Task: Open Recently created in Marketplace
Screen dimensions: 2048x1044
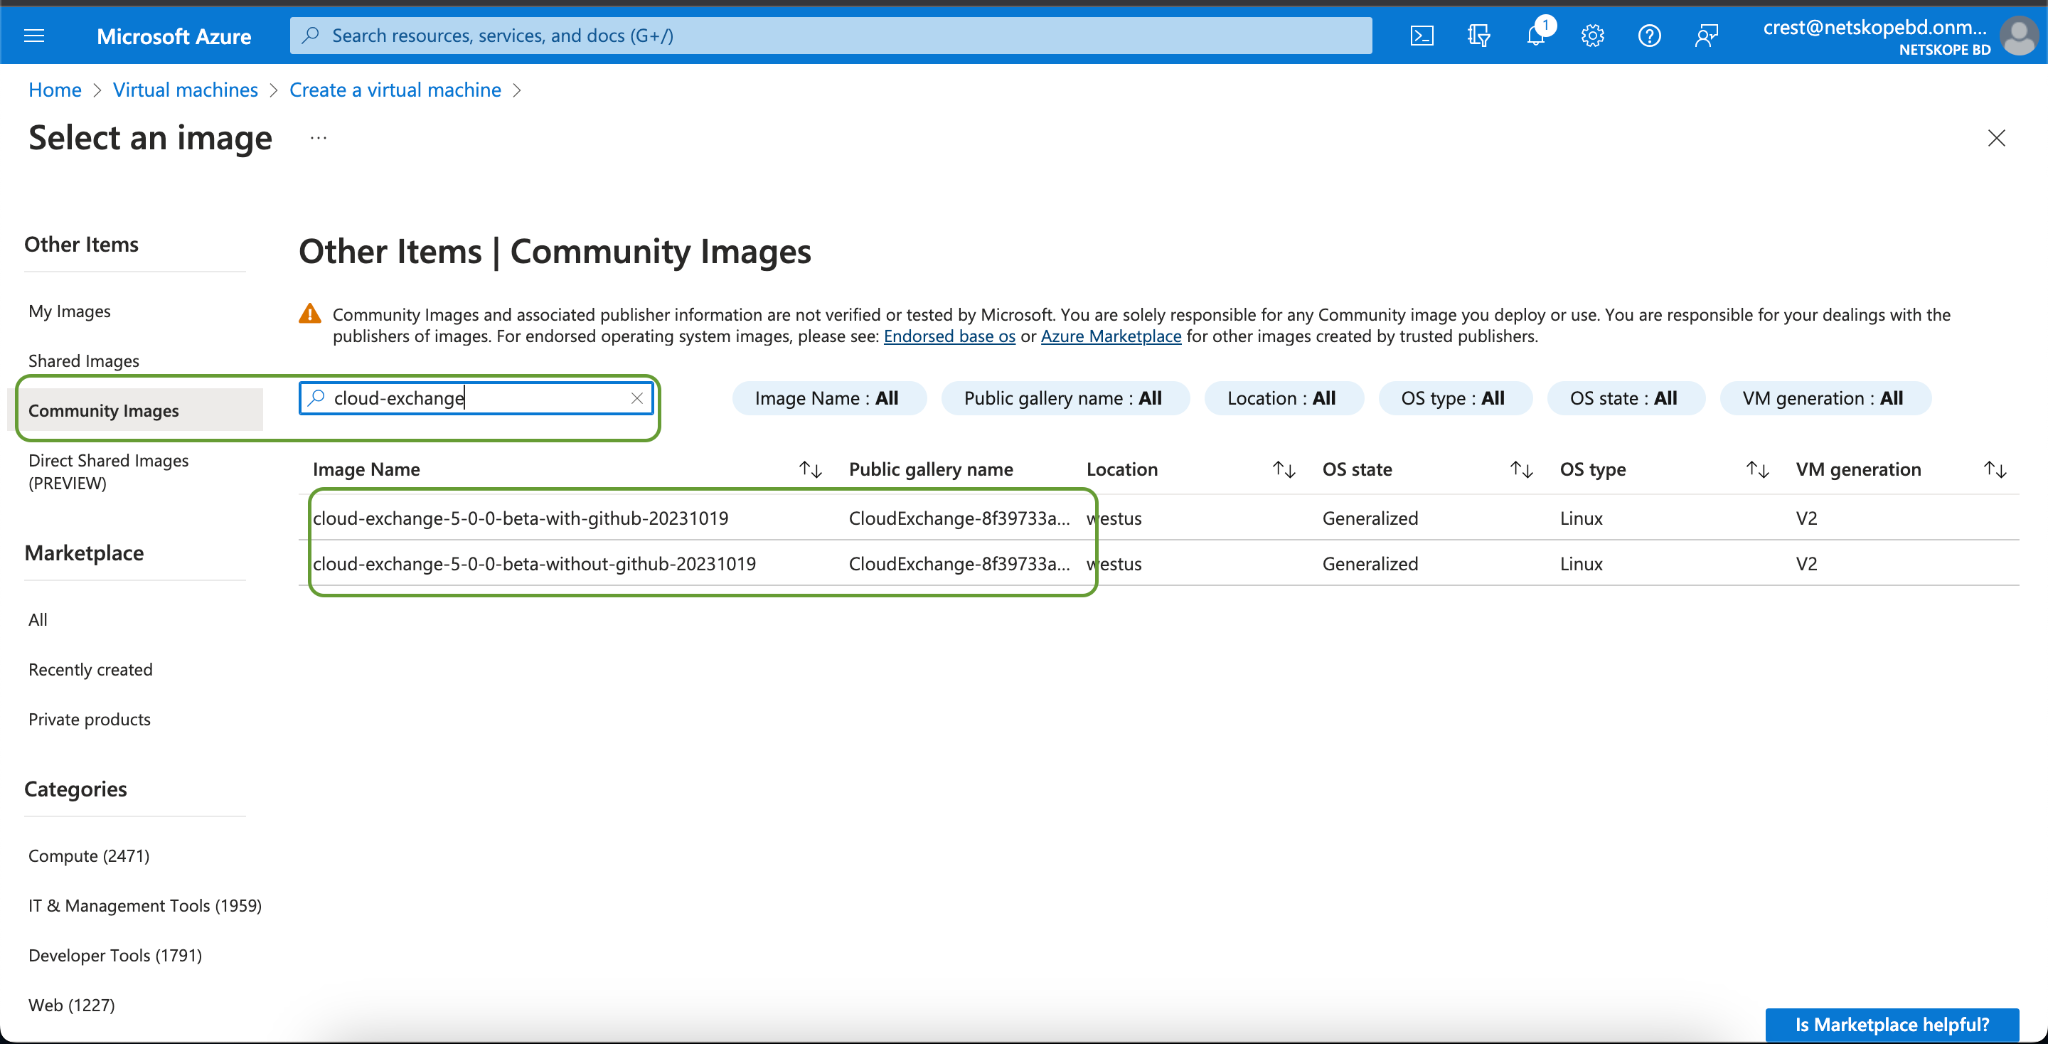Action: point(90,670)
